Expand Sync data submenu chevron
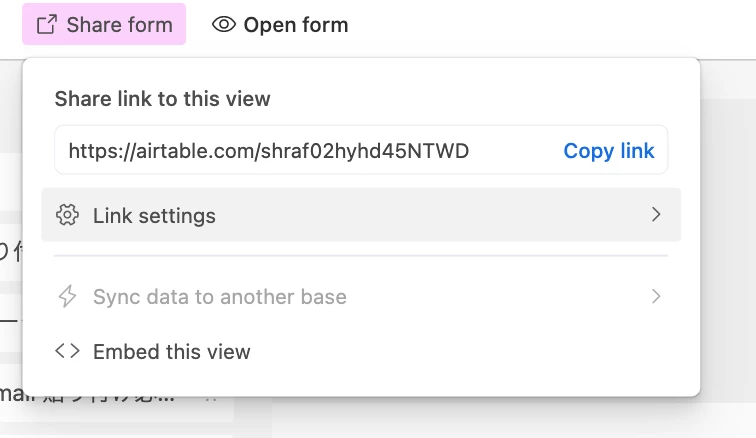The height and width of the screenshot is (438, 756). coord(656,296)
